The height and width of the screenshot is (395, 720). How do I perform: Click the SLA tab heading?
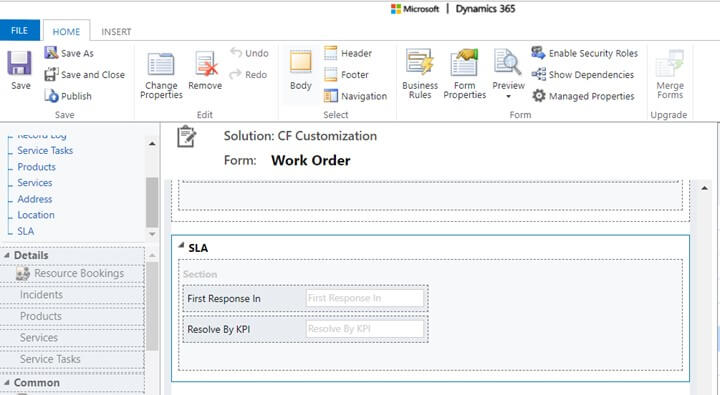(198, 248)
